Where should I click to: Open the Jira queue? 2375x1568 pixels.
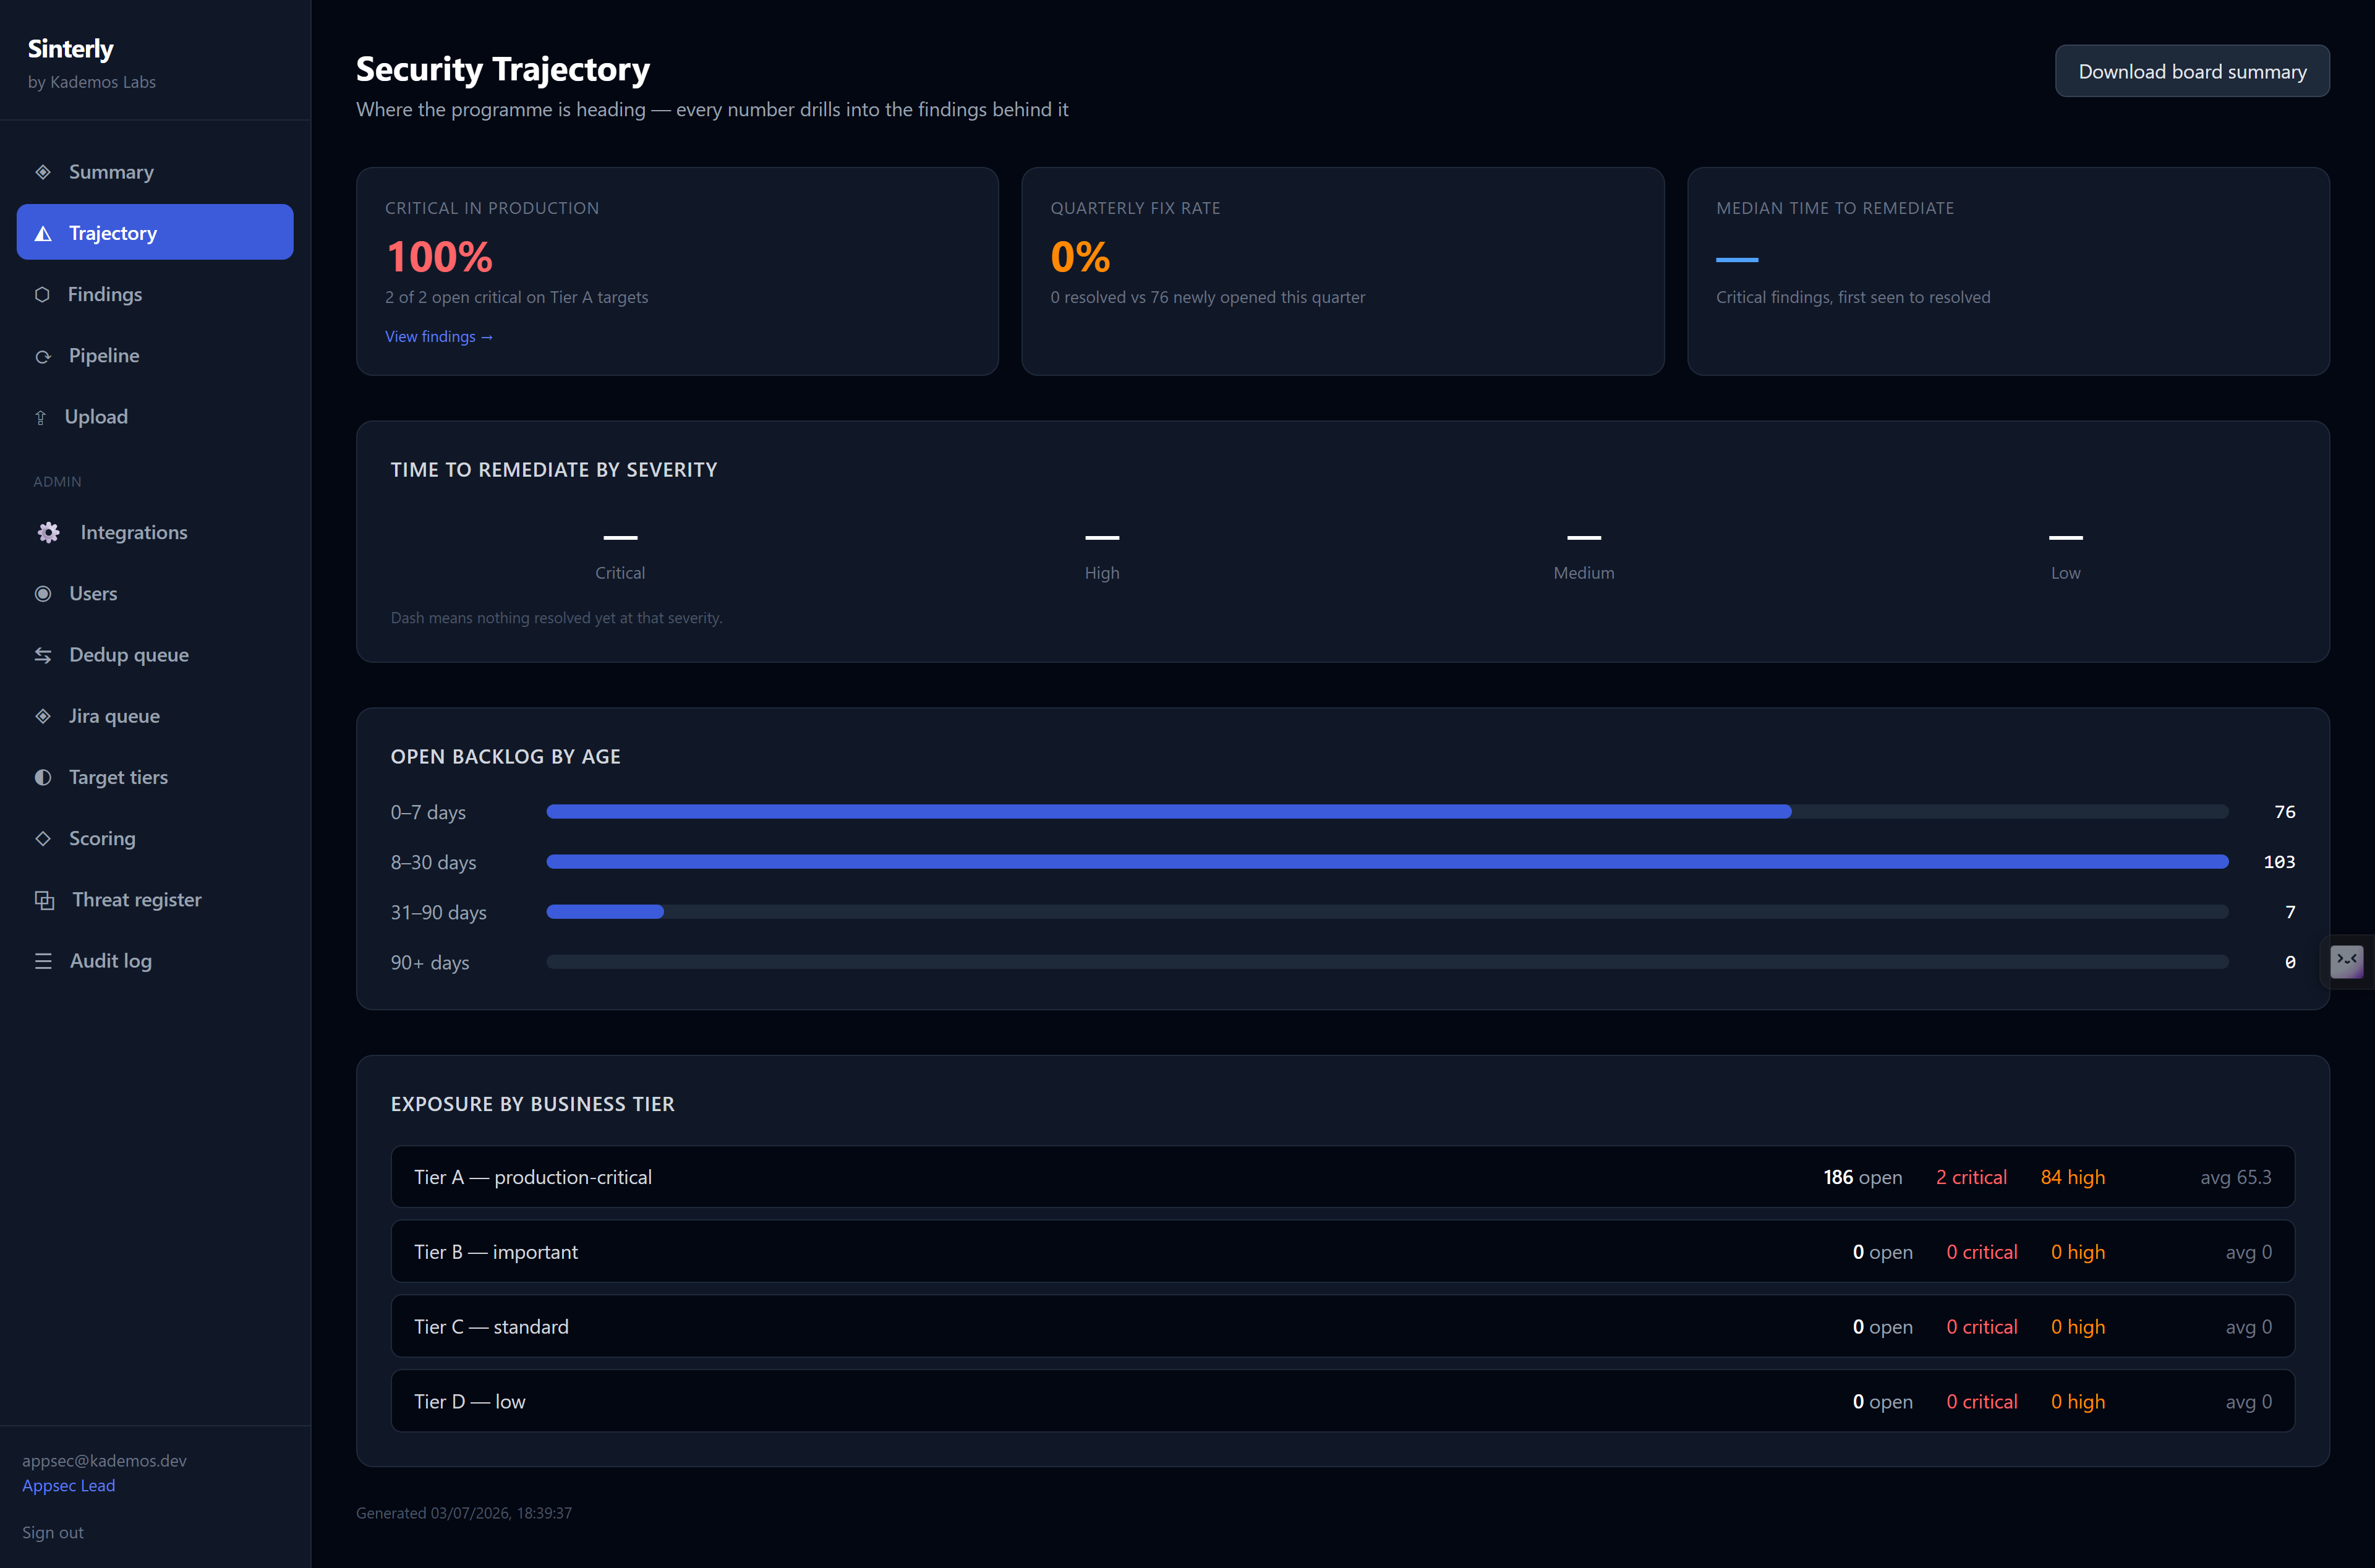pyautogui.click(x=155, y=716)
